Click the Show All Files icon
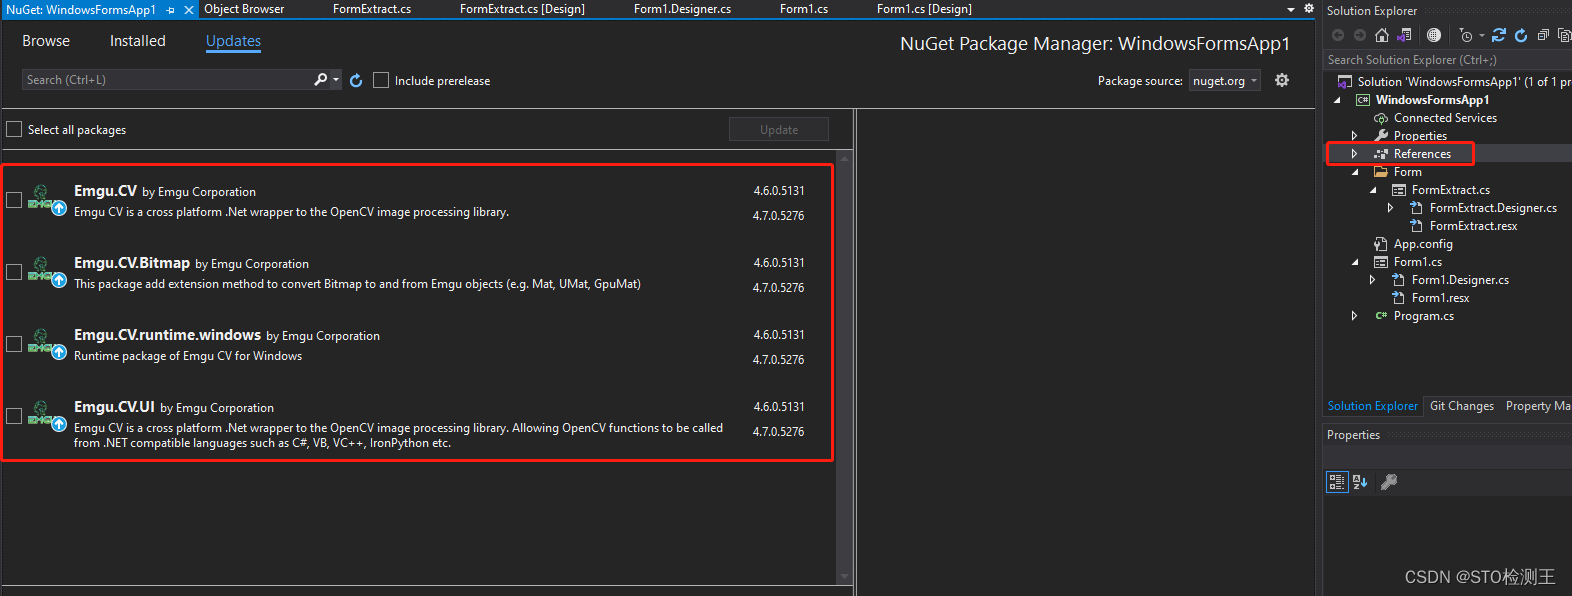This screenshot has height=596, width=1572. pos(1564,35)
